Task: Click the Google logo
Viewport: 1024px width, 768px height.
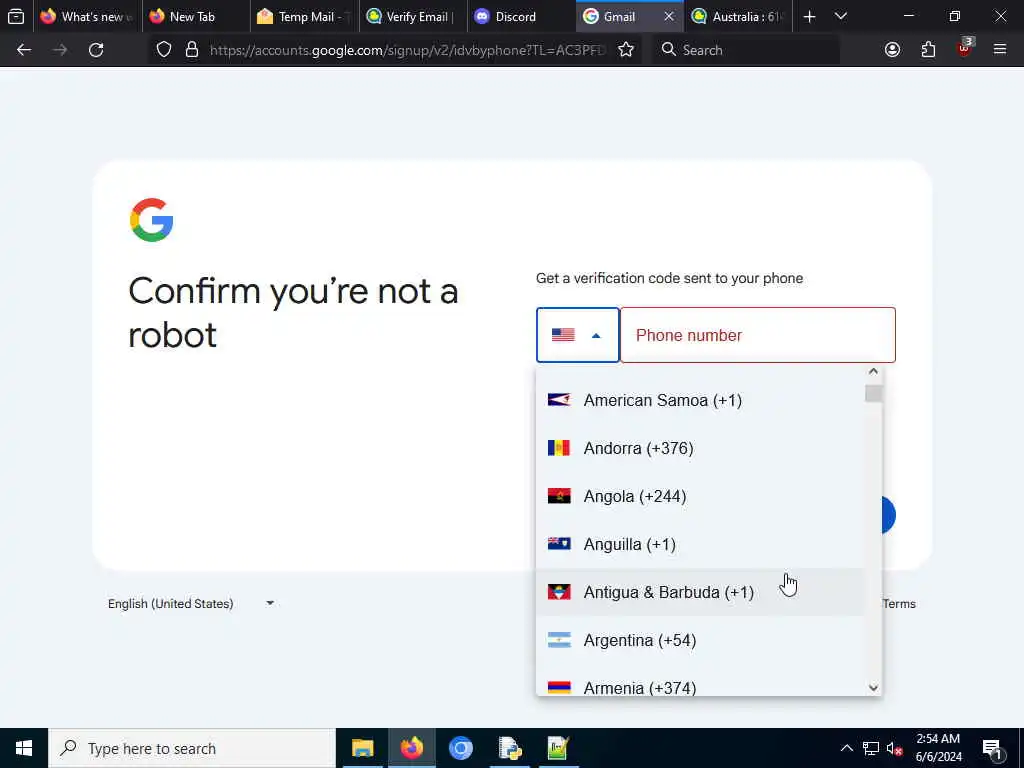Action: tap(152, 220)
